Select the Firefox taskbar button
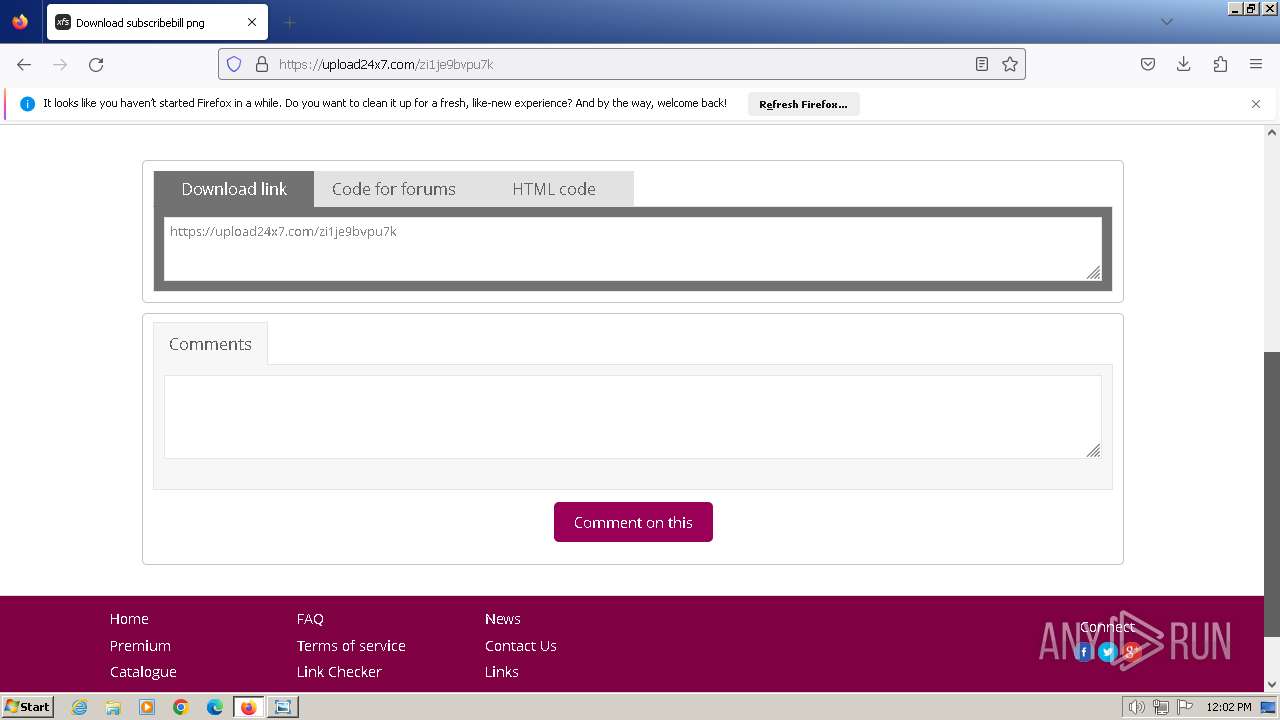The image size is (1280, 720). 249,707
